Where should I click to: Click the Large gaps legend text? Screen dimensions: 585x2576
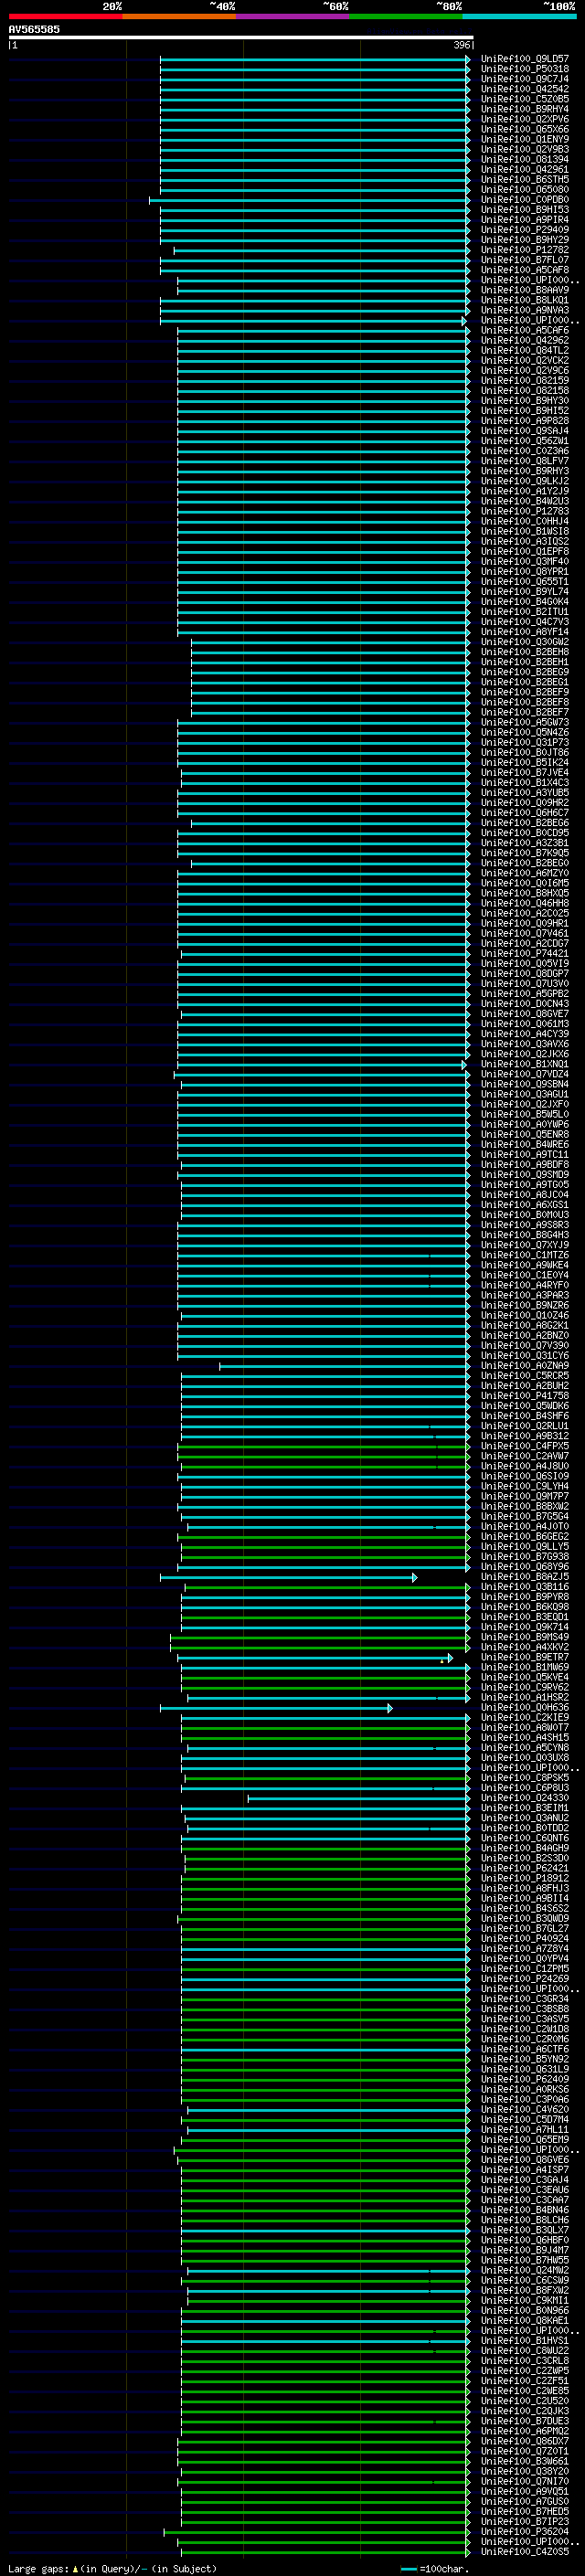(112, 2569)
